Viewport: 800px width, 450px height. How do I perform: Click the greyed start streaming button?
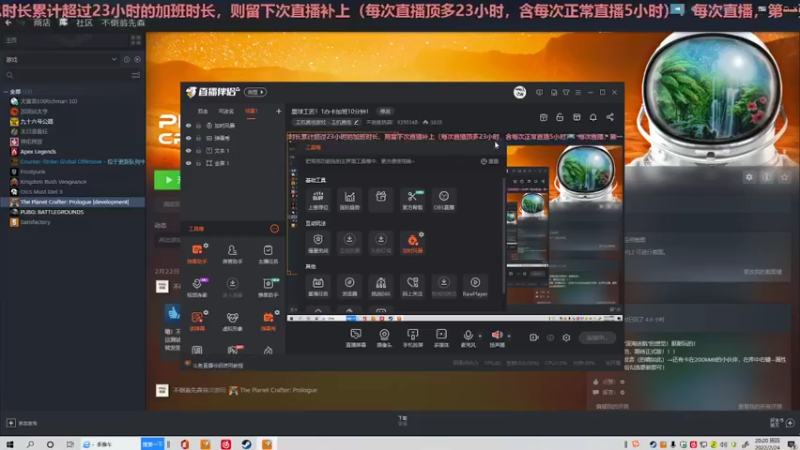(597, 338)
